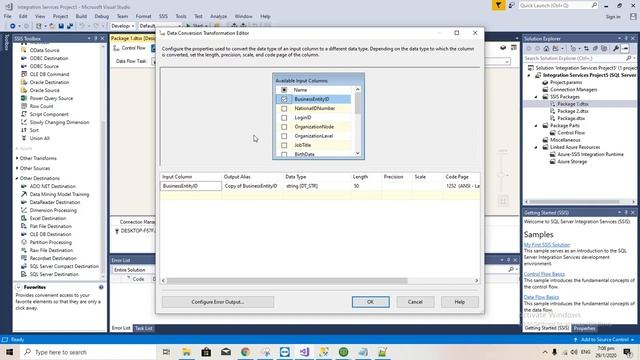The image size is (640, 360).
Task: Select Flat File Destination toolbox item
Action: coord(51,226)
